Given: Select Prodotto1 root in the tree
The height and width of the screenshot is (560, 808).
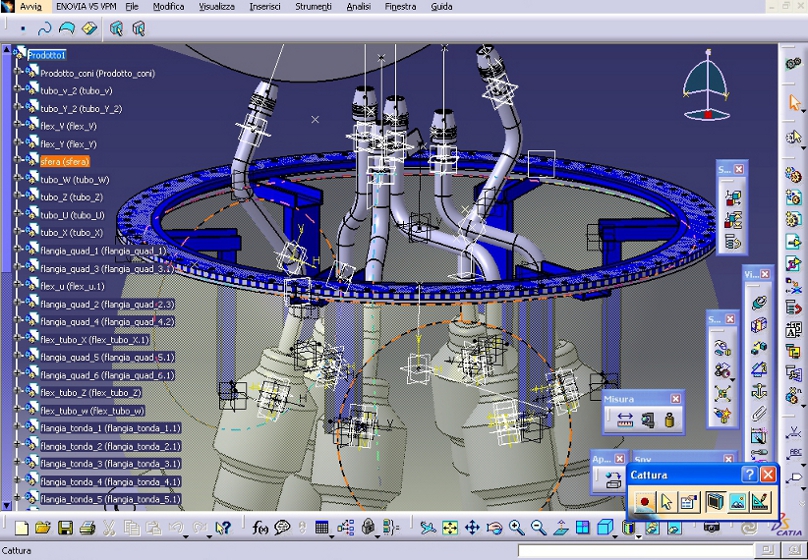Looking at the screenshot, I should 47,55.
